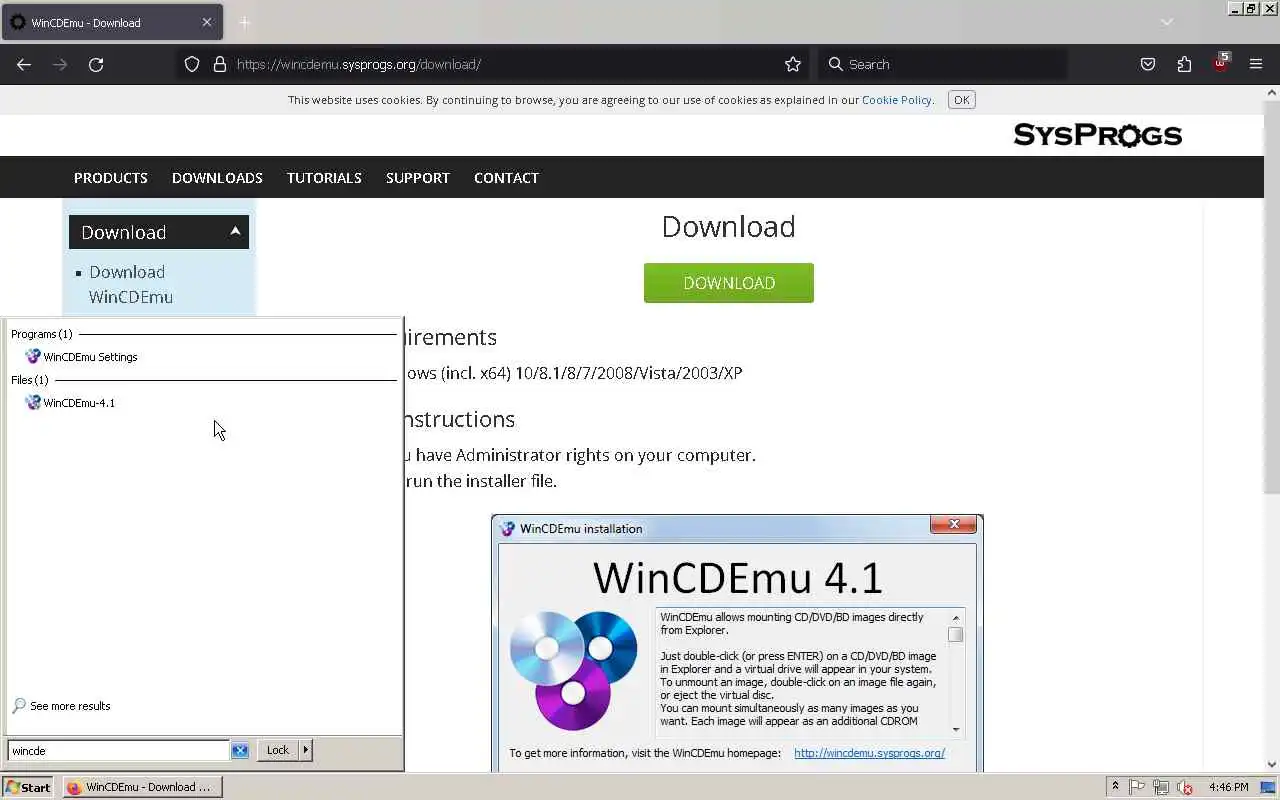Click the muted volume tray icon

coord(1185,787)
